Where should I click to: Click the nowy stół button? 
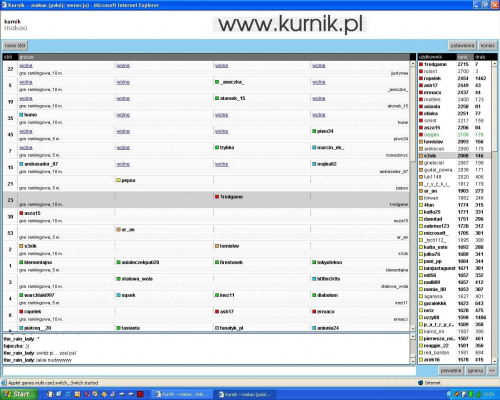point(15,45)
